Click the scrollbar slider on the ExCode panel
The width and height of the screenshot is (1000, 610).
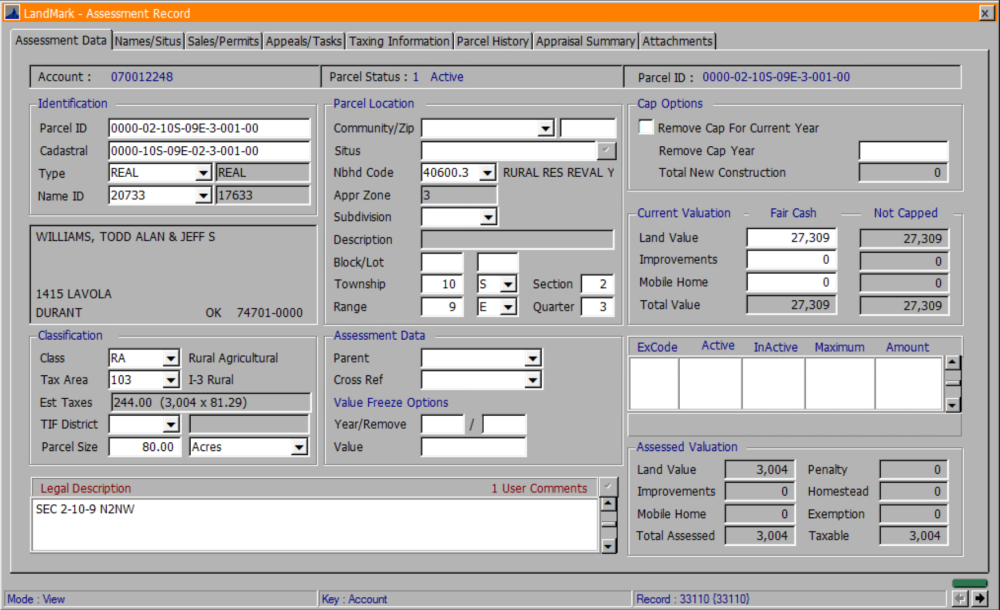951,383
